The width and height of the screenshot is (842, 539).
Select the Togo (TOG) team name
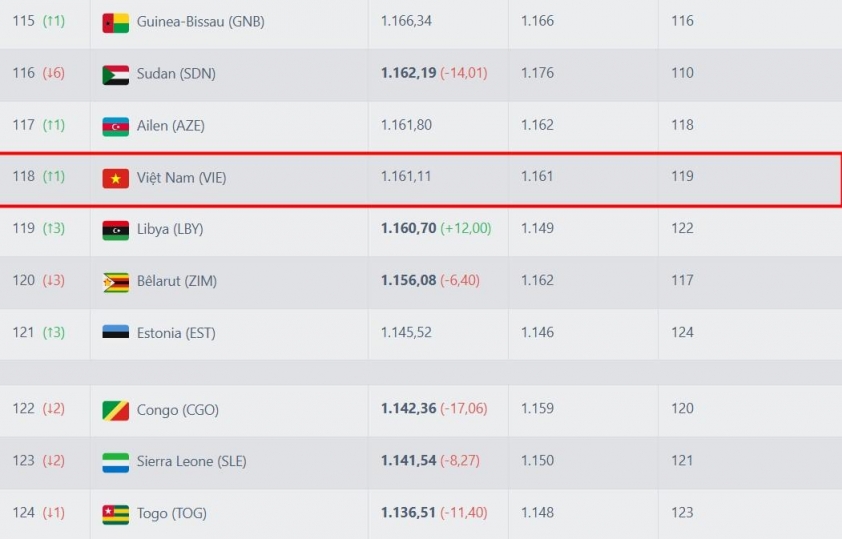(172, 514)
